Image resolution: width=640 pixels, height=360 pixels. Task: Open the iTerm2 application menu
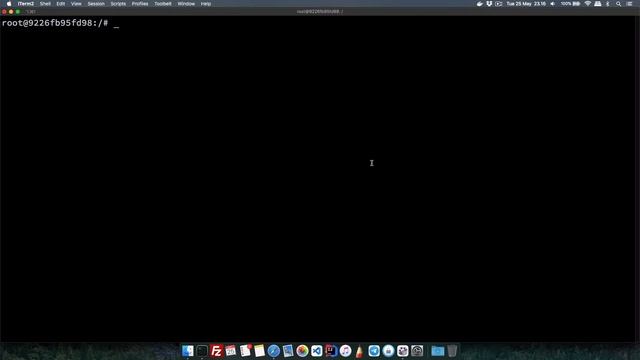click(26, 4)
